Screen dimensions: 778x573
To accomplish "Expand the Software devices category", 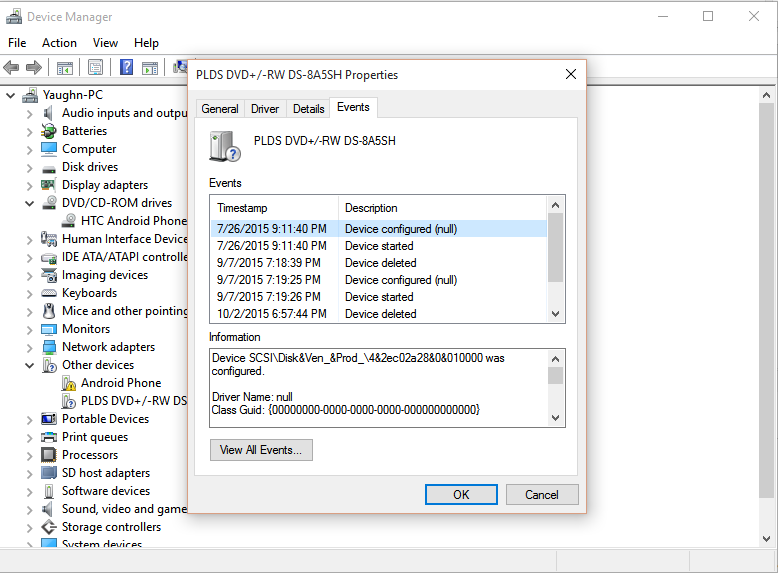I will pyautogui.click(x=29, y=492).
